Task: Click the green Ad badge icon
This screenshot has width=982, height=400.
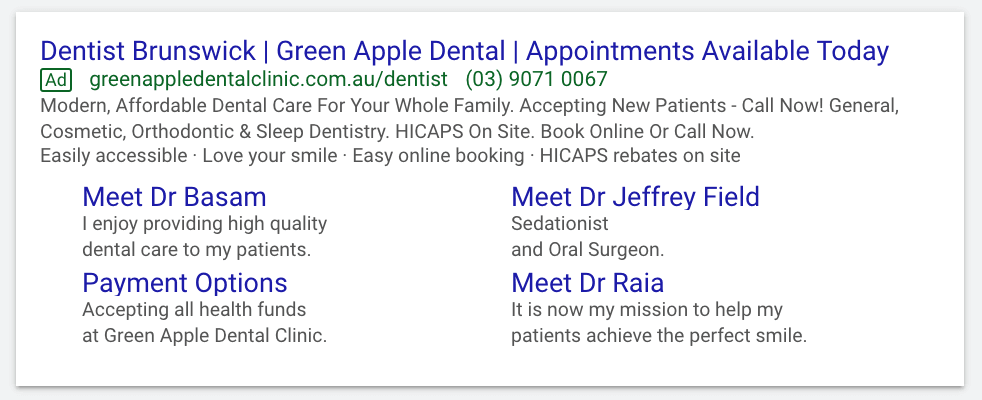Action: [56, 80]
